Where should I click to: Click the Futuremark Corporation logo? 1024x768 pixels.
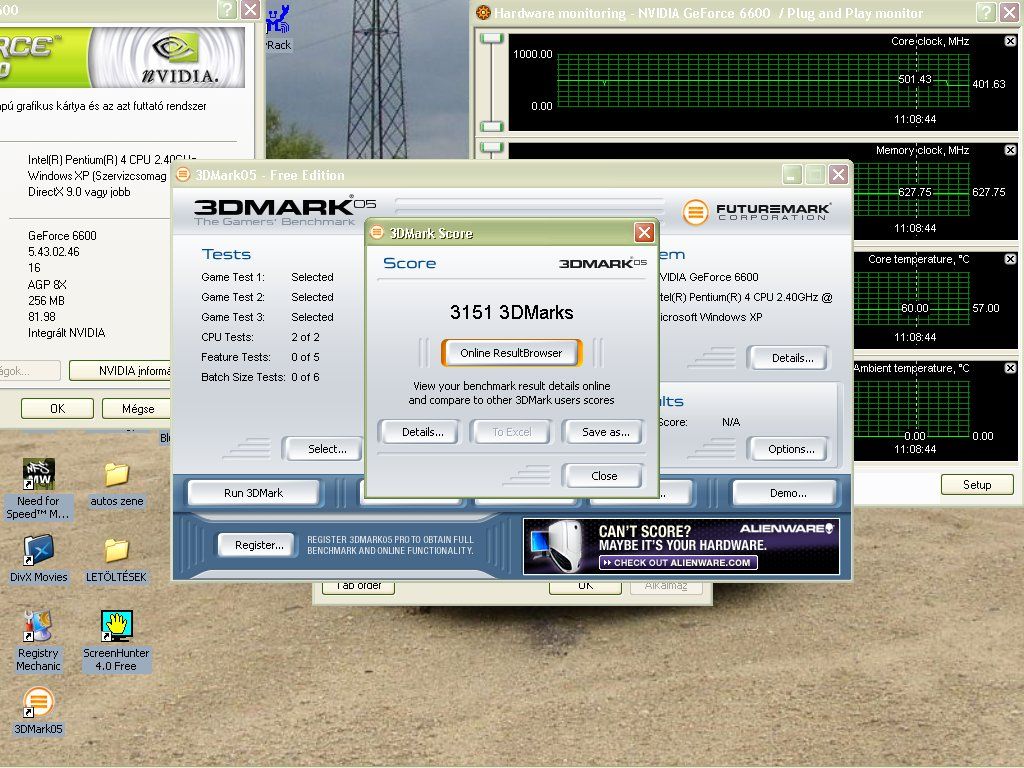756,212
